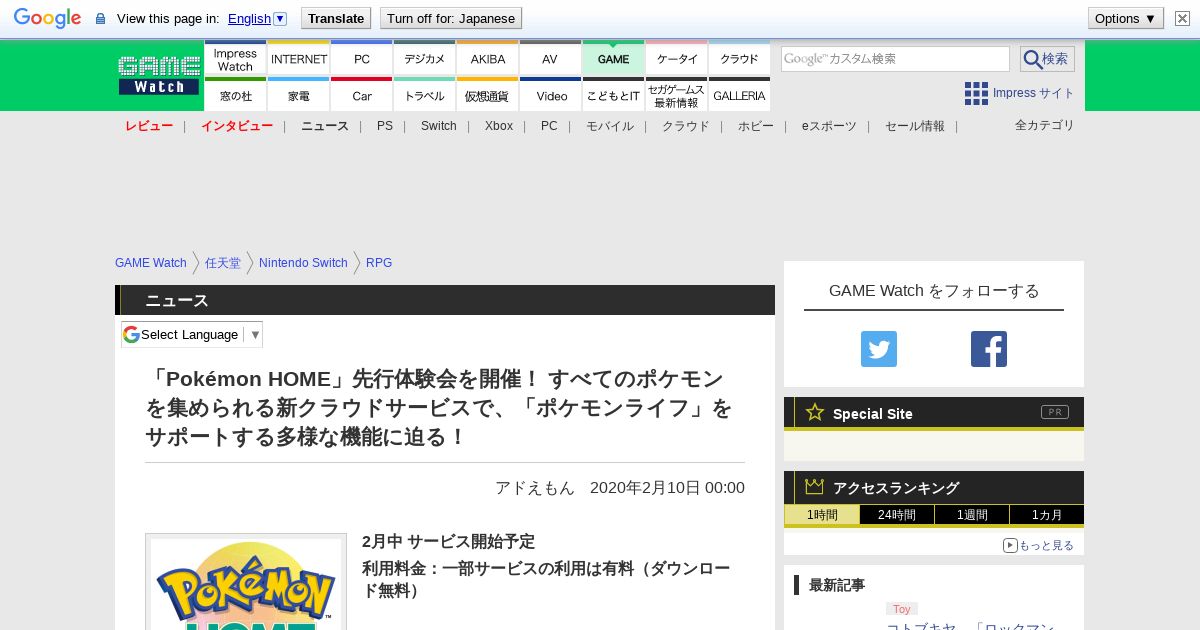Select the 1時間 ranking tab

[822, 515]
